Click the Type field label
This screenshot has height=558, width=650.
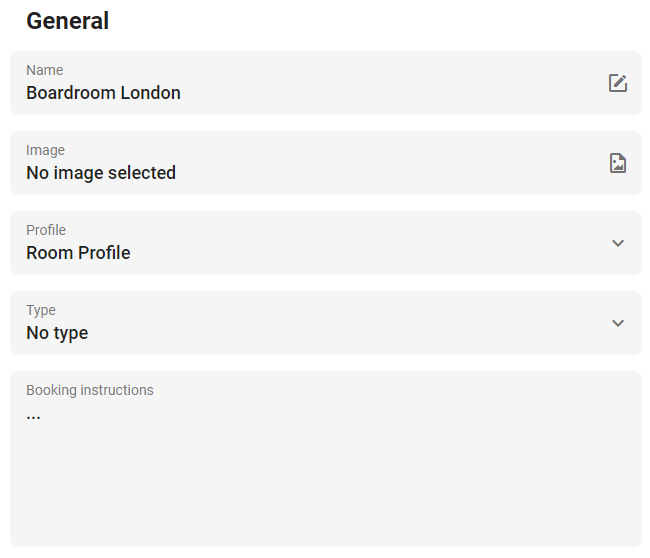pyautogui.click(x=41, y=311)
